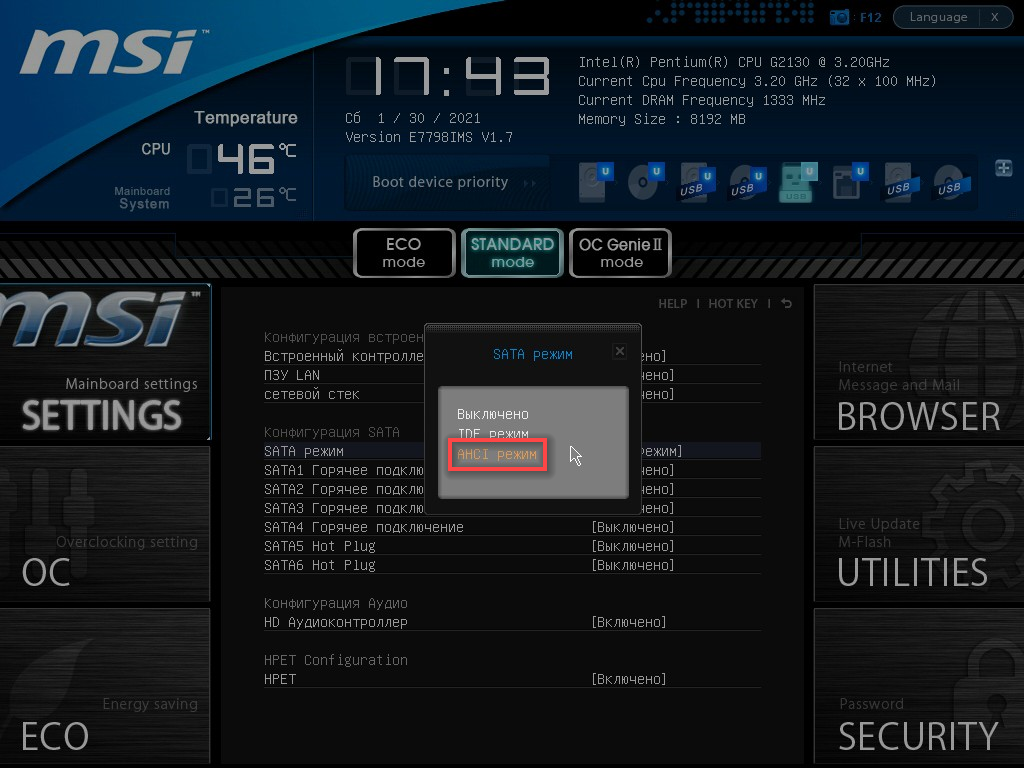Select the SATA6 Hot Plug label
Image resolution: width=1024 pixels, height=768 pixels.
pos(319,565)
